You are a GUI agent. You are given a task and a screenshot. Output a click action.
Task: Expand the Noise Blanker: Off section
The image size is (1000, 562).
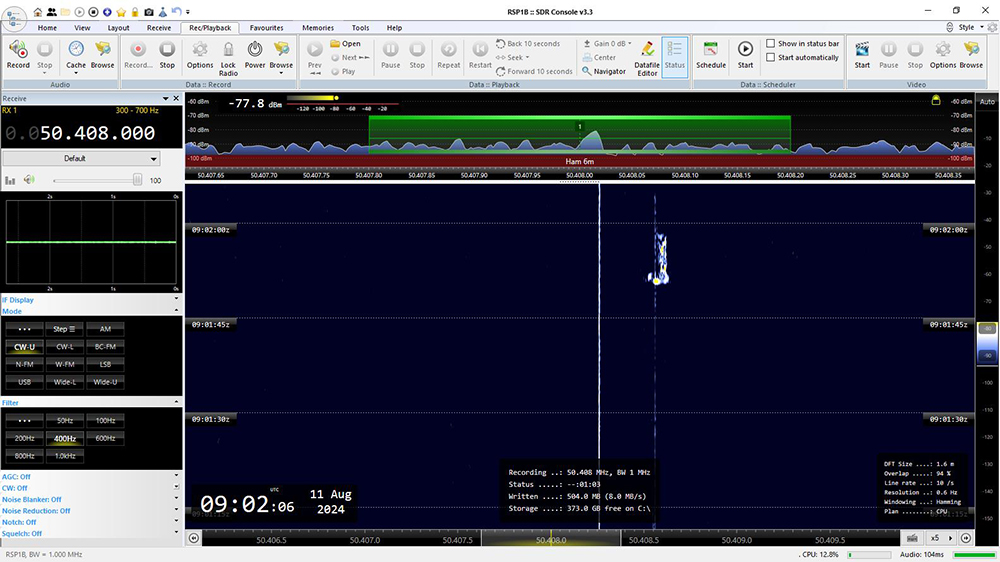[x=176, y=499]
